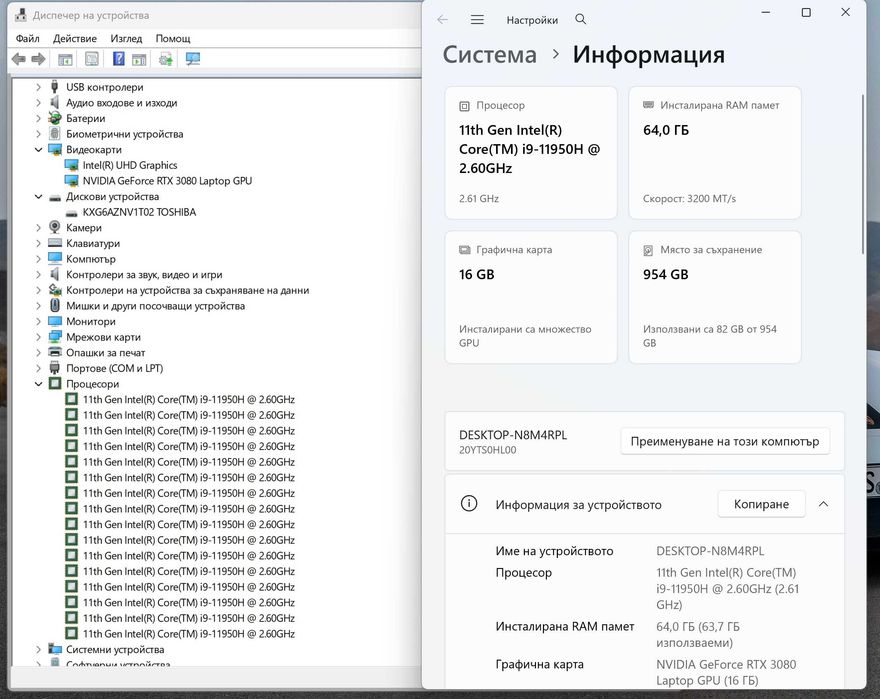Collapse Информация за устройството section chevron
880x699 pixels.
(823, 504)
